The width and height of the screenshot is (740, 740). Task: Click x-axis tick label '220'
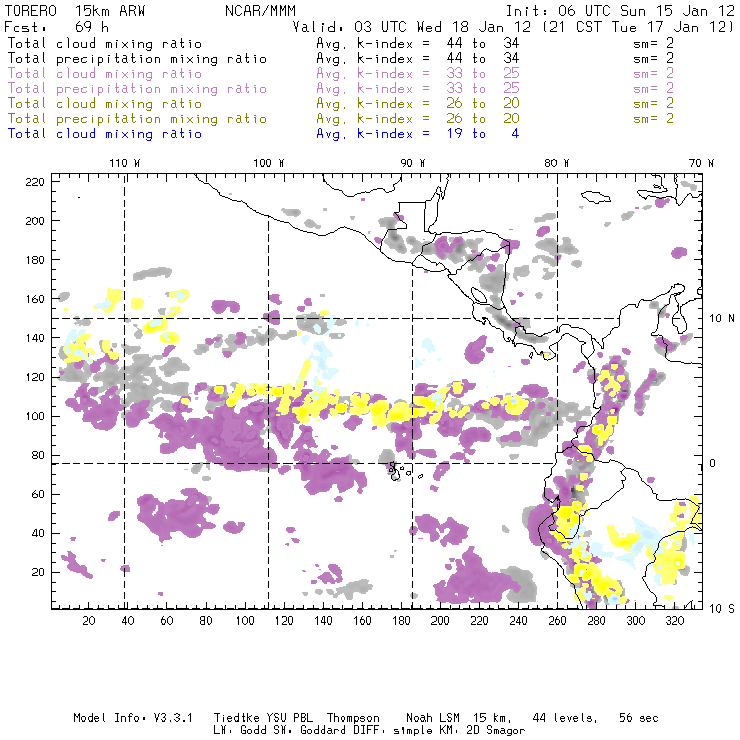pyautogui.click(x=479, y=621)
